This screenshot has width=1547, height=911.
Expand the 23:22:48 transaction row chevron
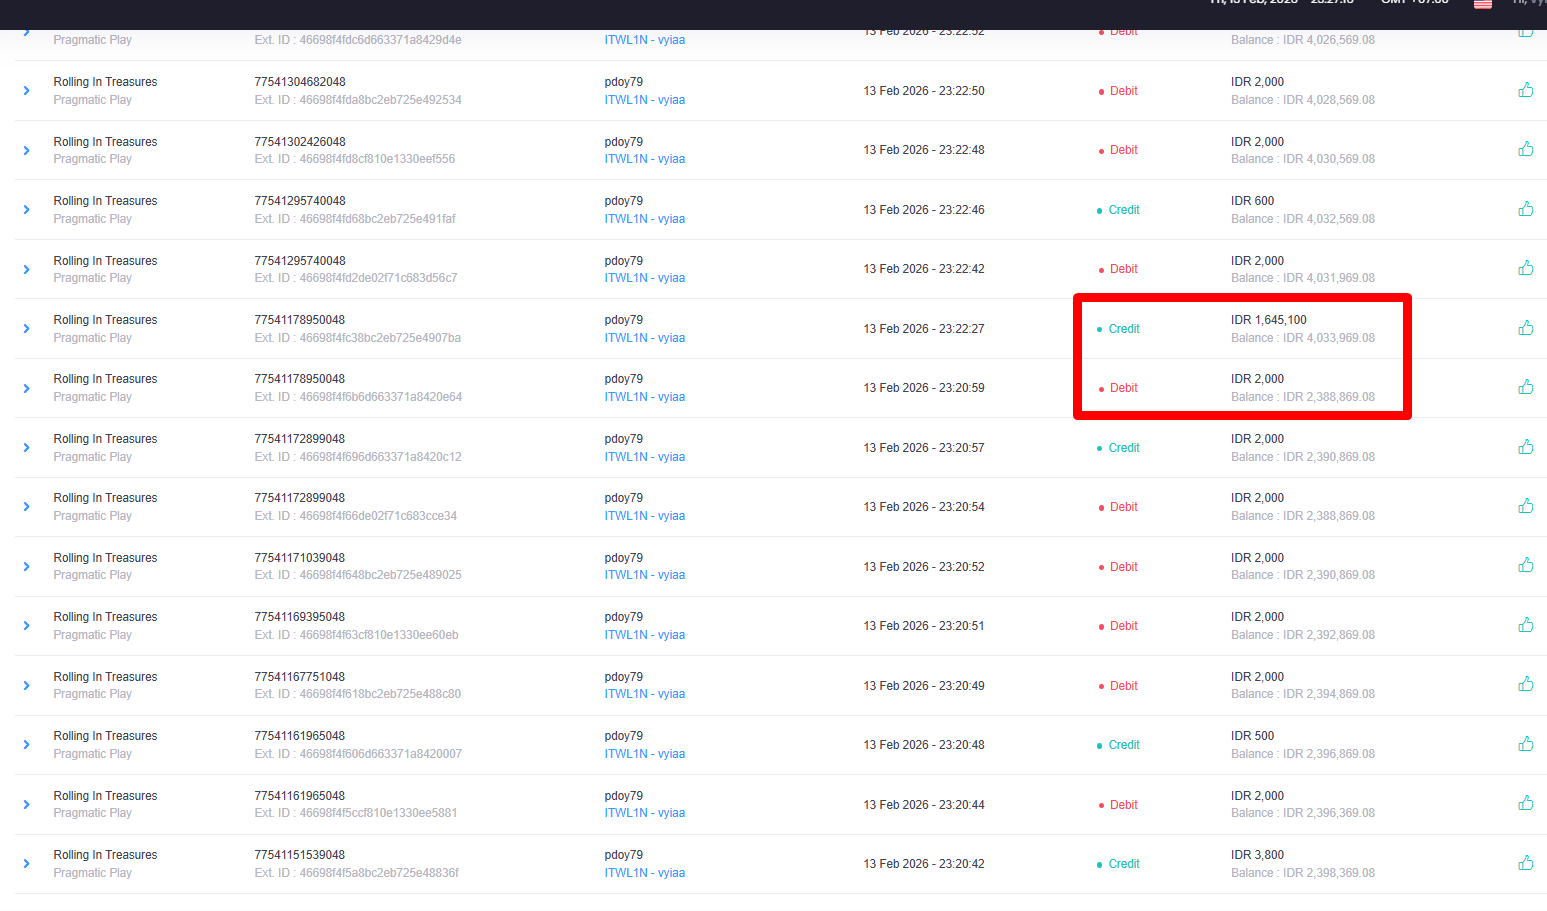click(26, 150)
